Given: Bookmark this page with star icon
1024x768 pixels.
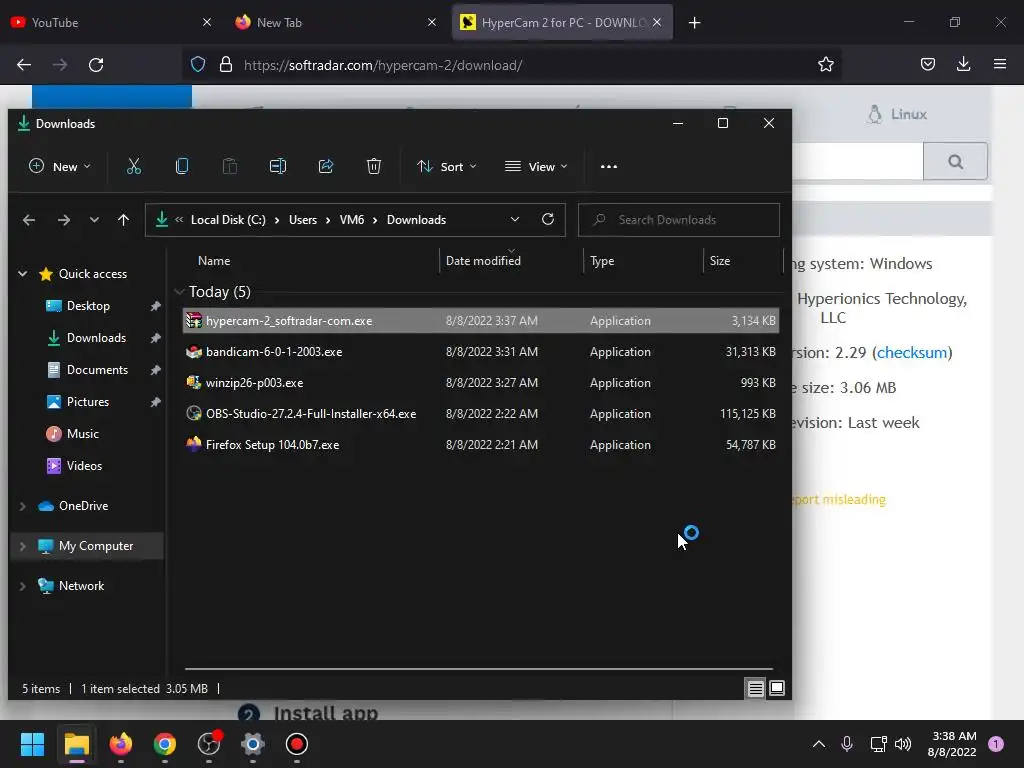Looking at the screenshot, I should (x=825, y=65).
